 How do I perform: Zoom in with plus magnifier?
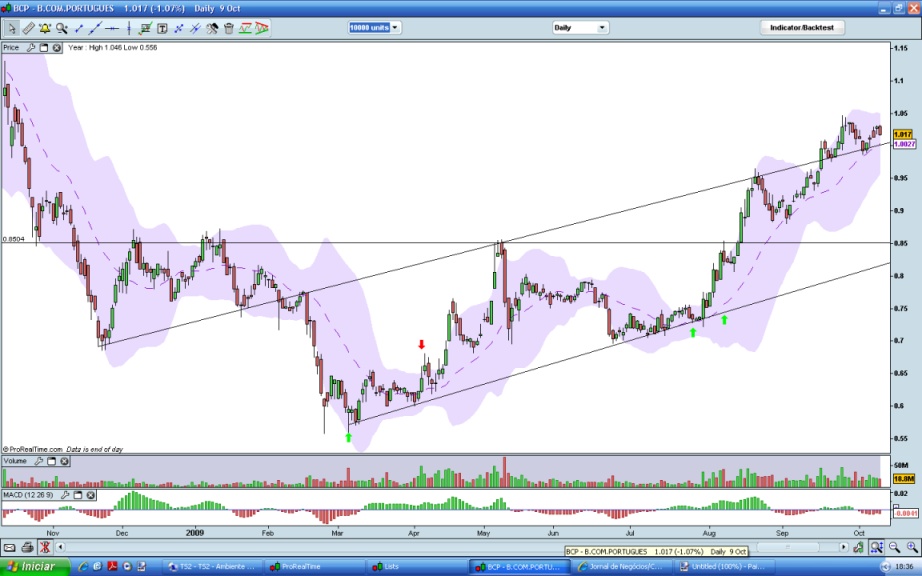(912, 548)
